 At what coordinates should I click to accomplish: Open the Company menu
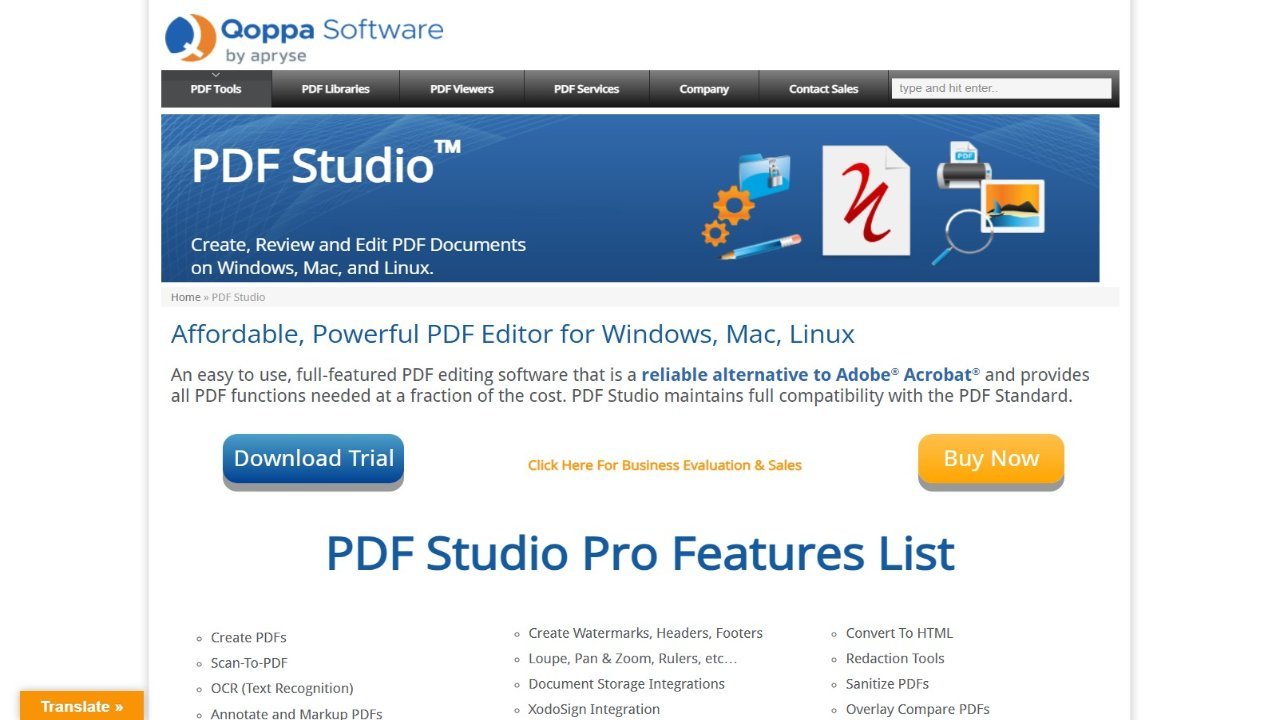[x=704, y=89]
